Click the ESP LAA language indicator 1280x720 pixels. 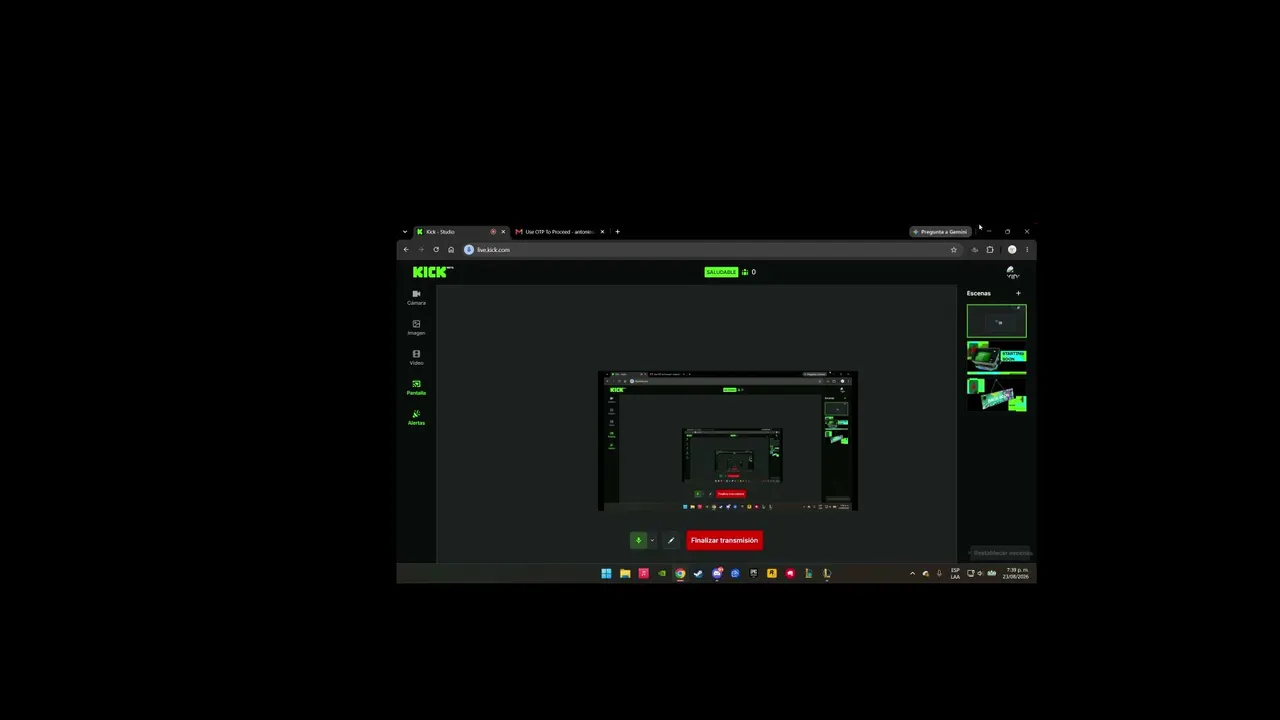(x=955, y=574)
